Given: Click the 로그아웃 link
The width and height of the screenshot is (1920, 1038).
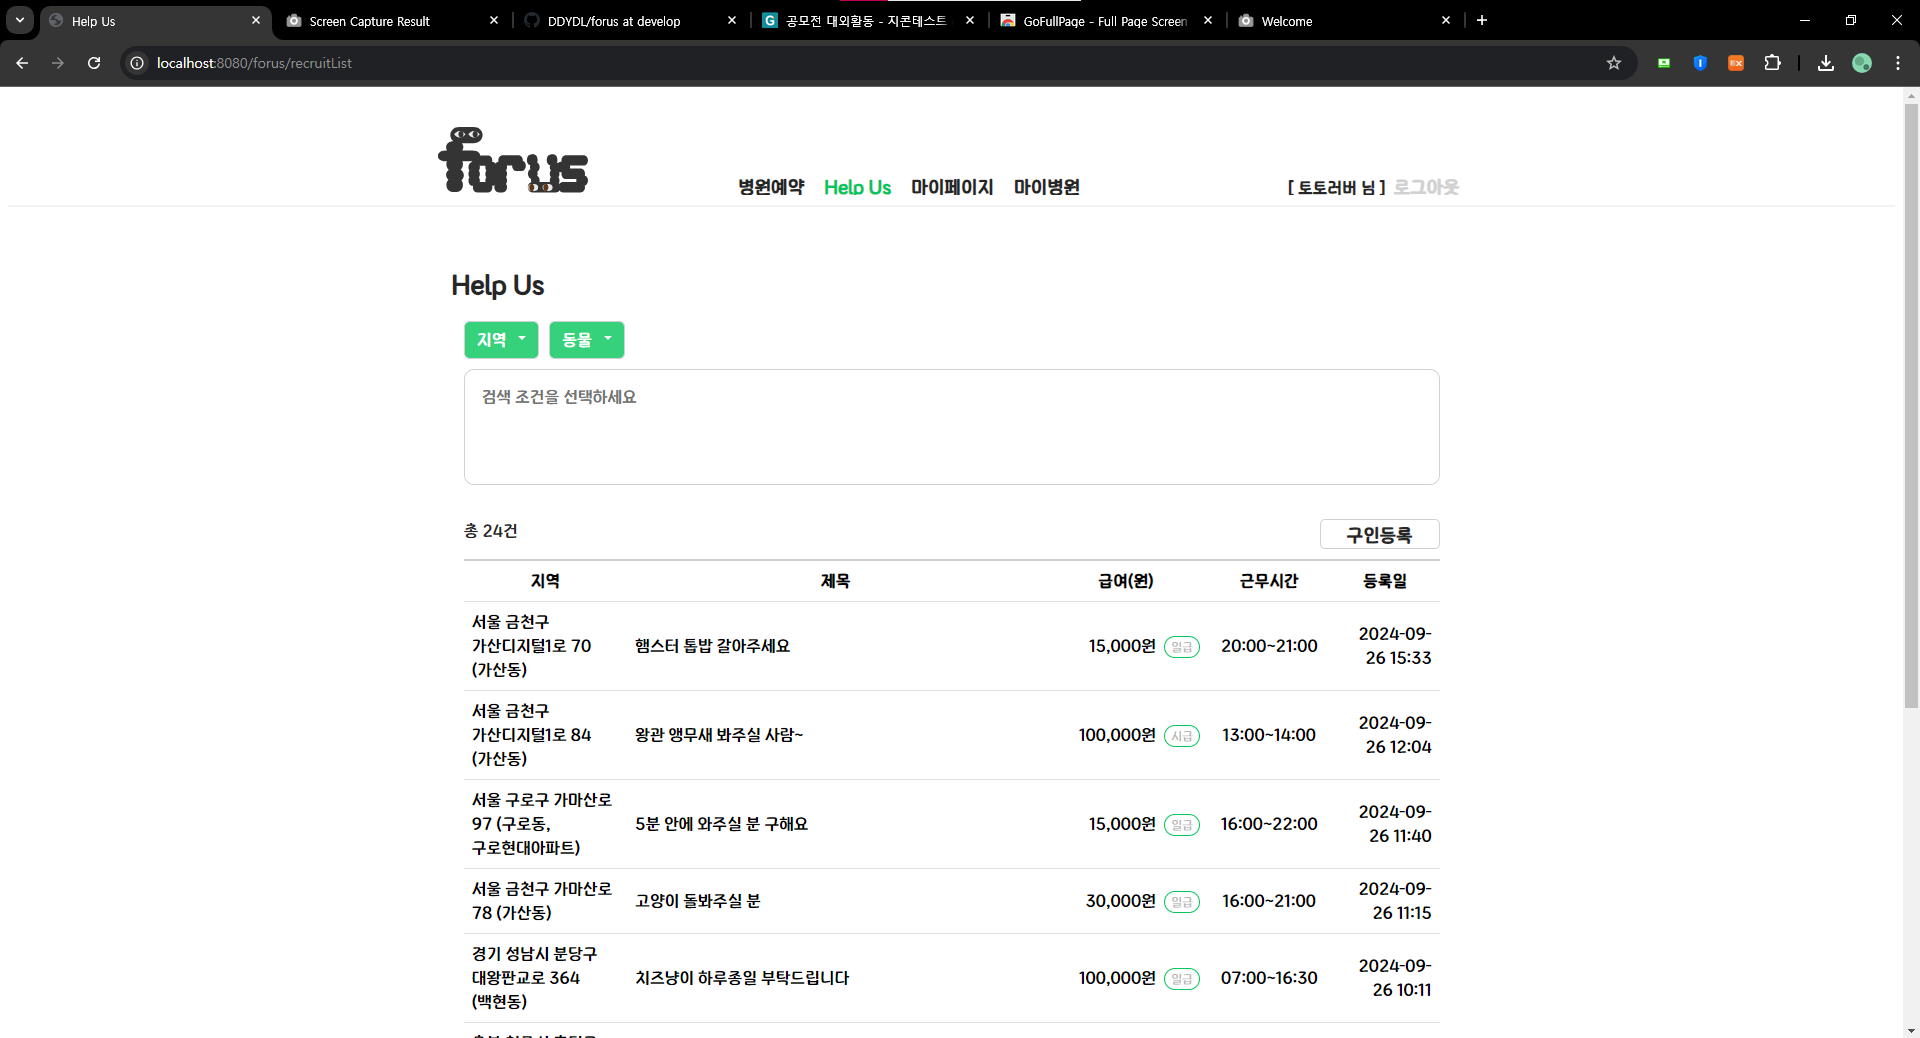Looking at the screenshot, I should tap(1426, 187).
